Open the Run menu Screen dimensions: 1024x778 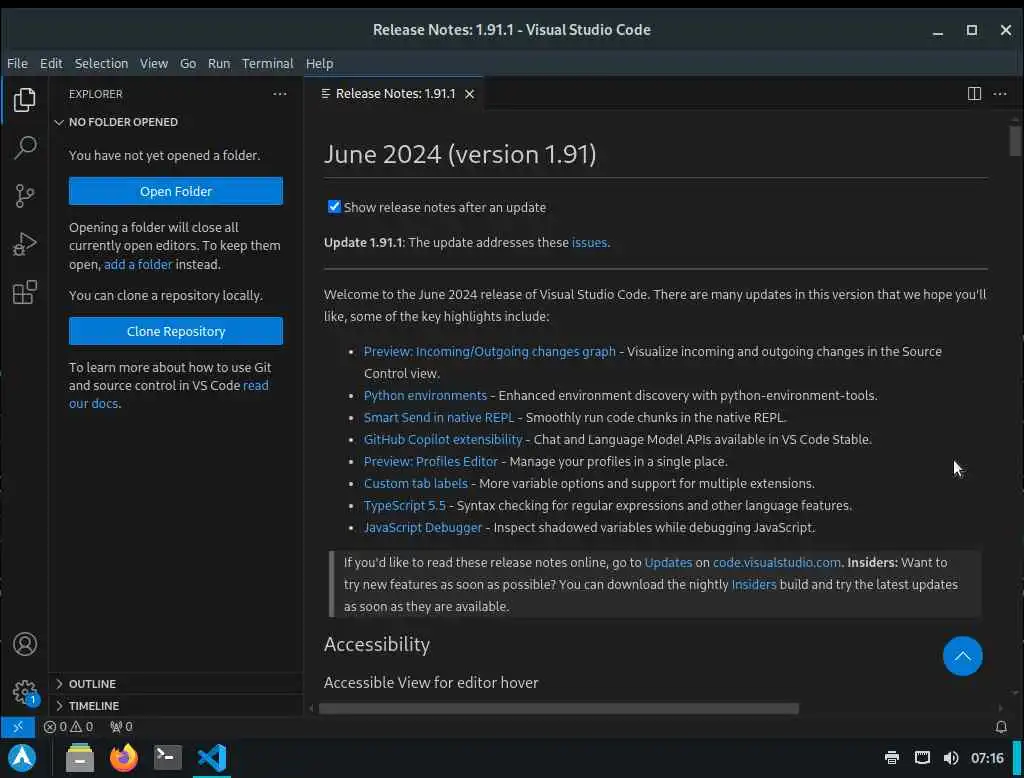click(219, 63)
